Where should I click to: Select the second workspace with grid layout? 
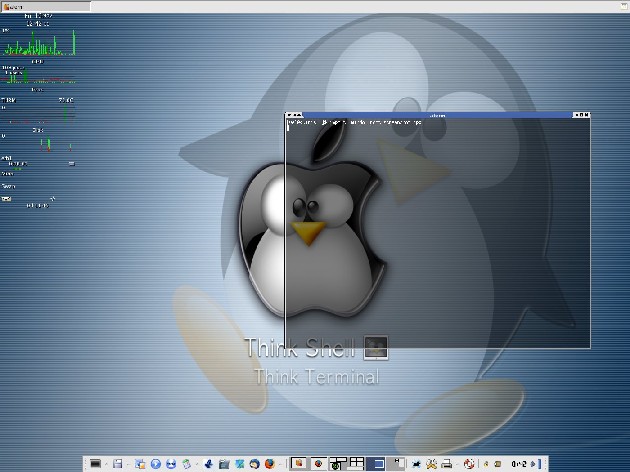tap(356, 464)
